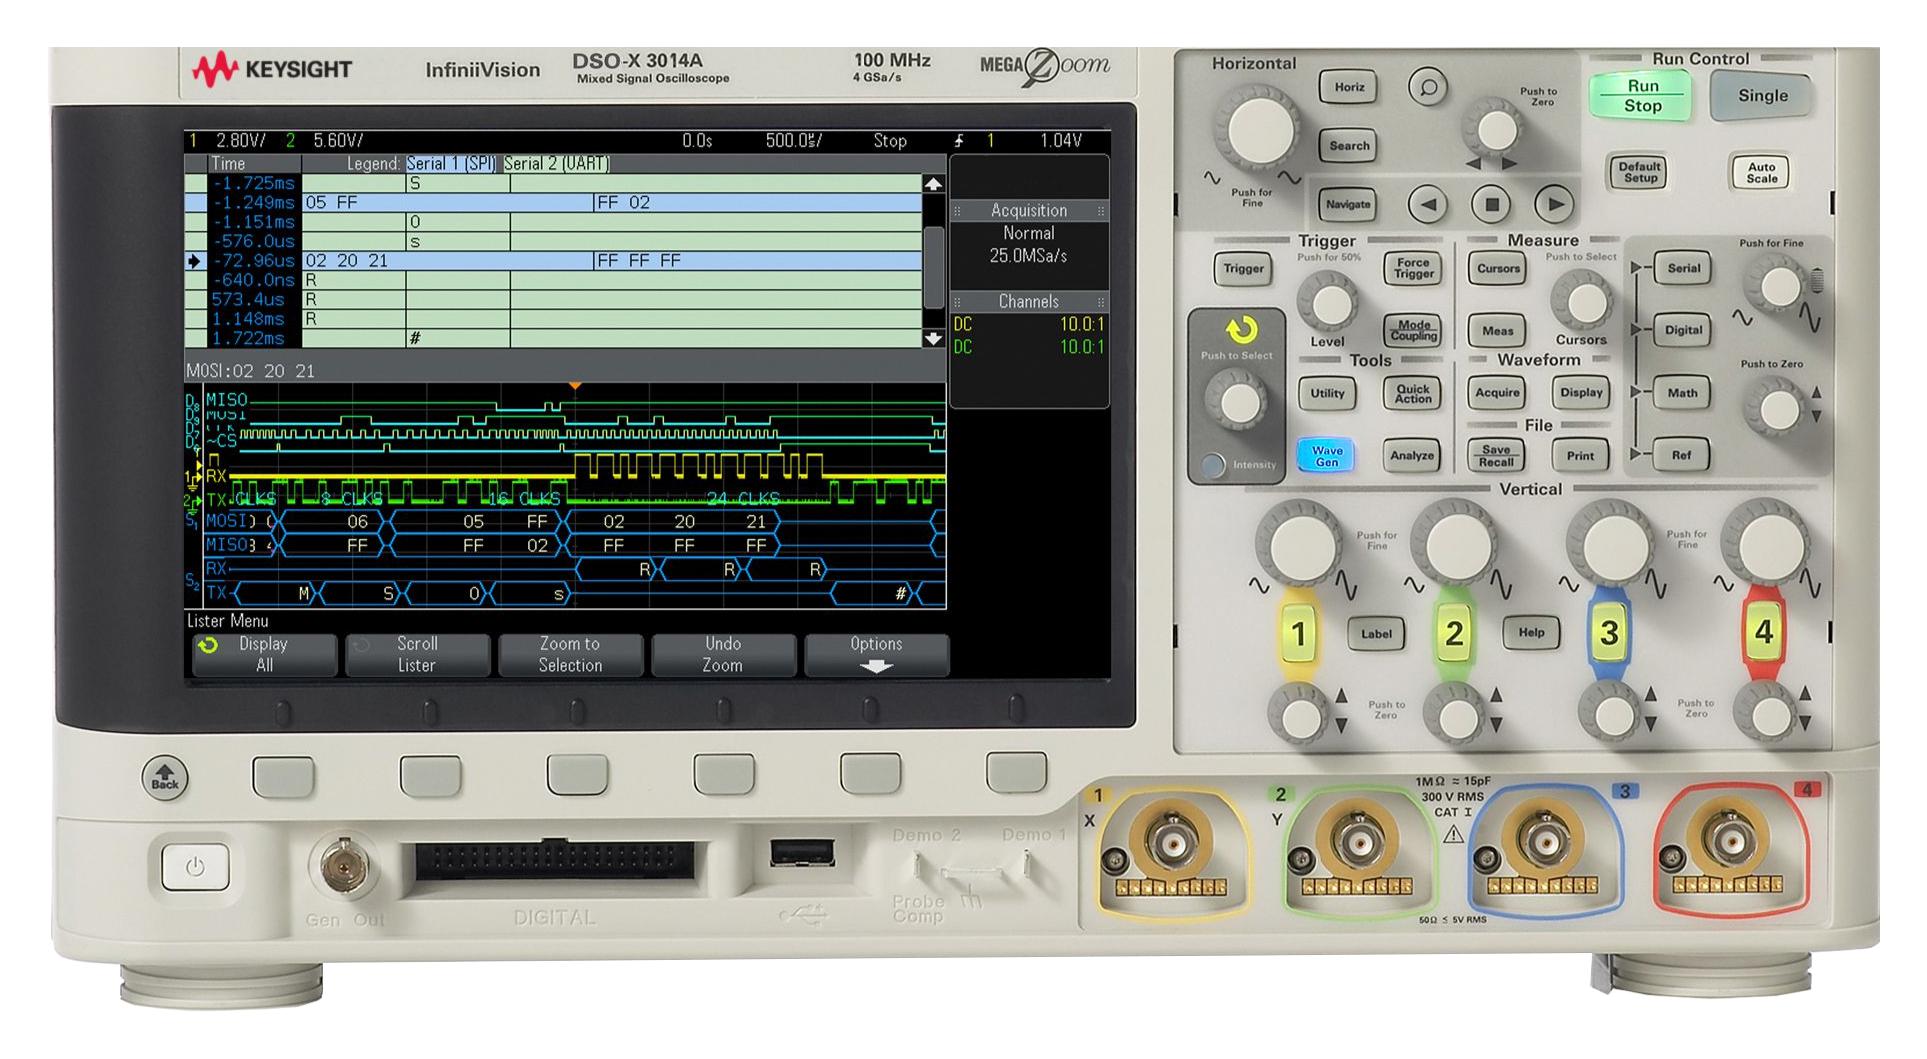Select Undo Zoom softkey
This screenshot has width=1927, height=1059.
(723, 655)
